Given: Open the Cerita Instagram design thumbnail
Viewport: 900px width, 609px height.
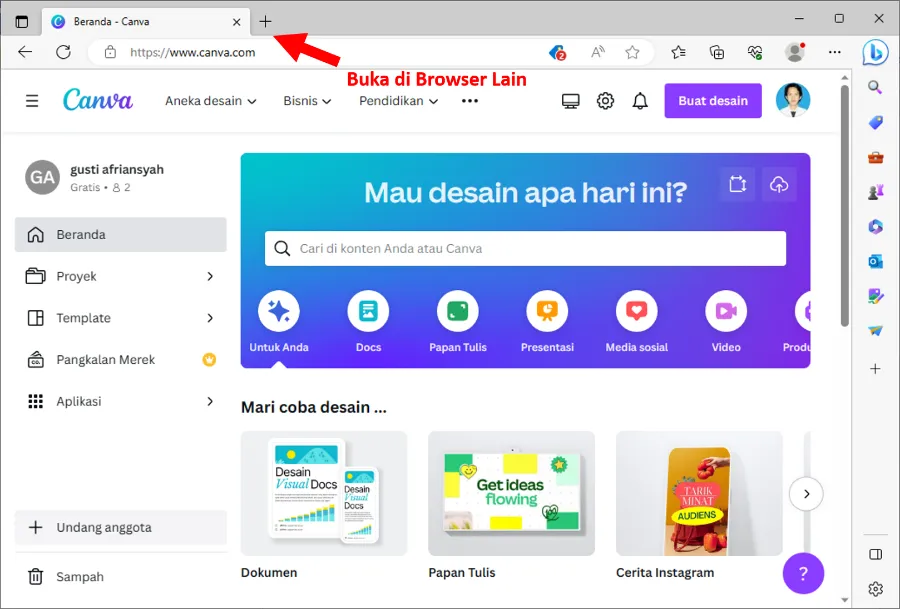Looking at the screenshot, I should coord(699,494).
